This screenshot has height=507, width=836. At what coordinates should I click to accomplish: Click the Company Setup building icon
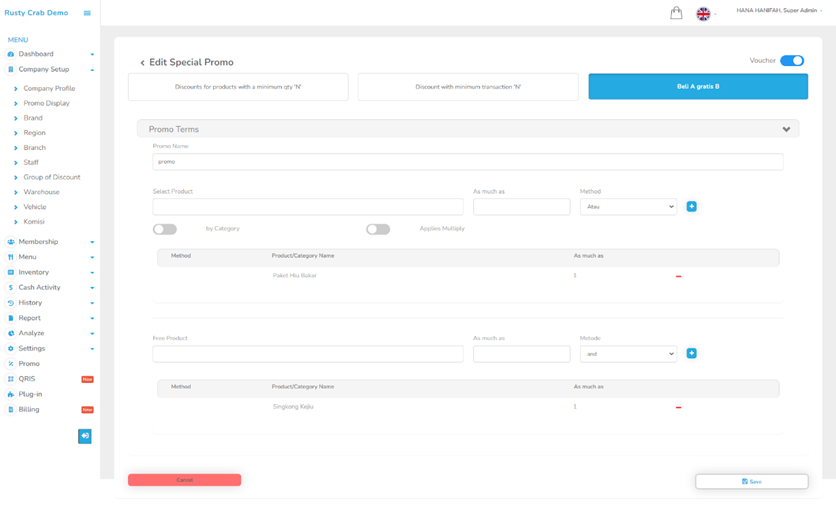(x=11, y=69)
